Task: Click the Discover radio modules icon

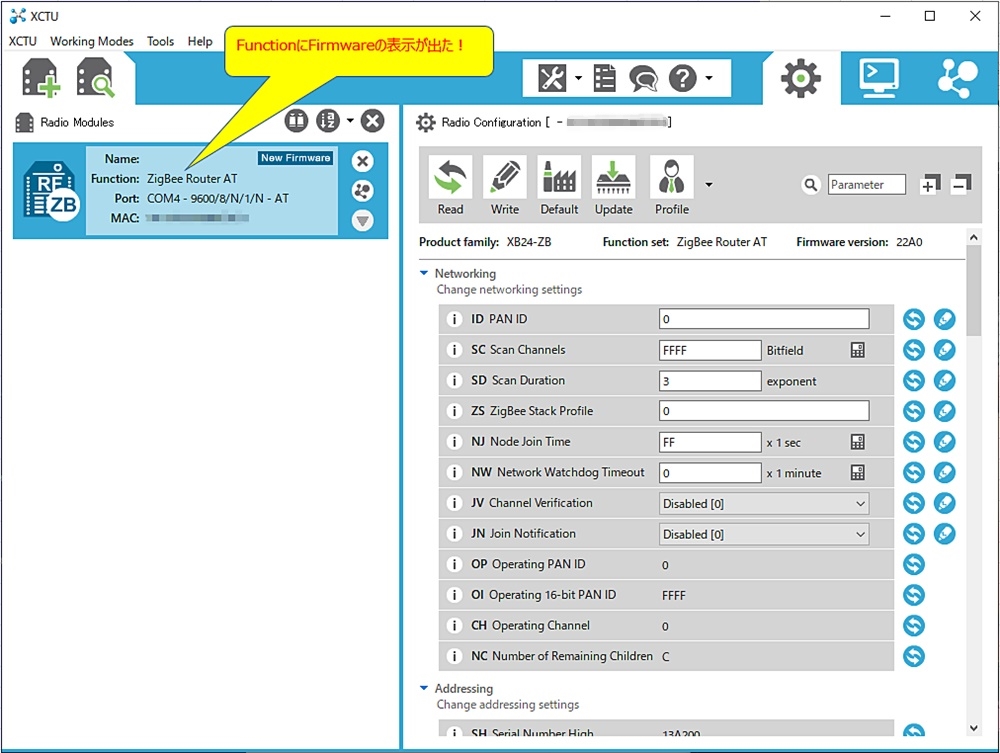Action: 96,78
